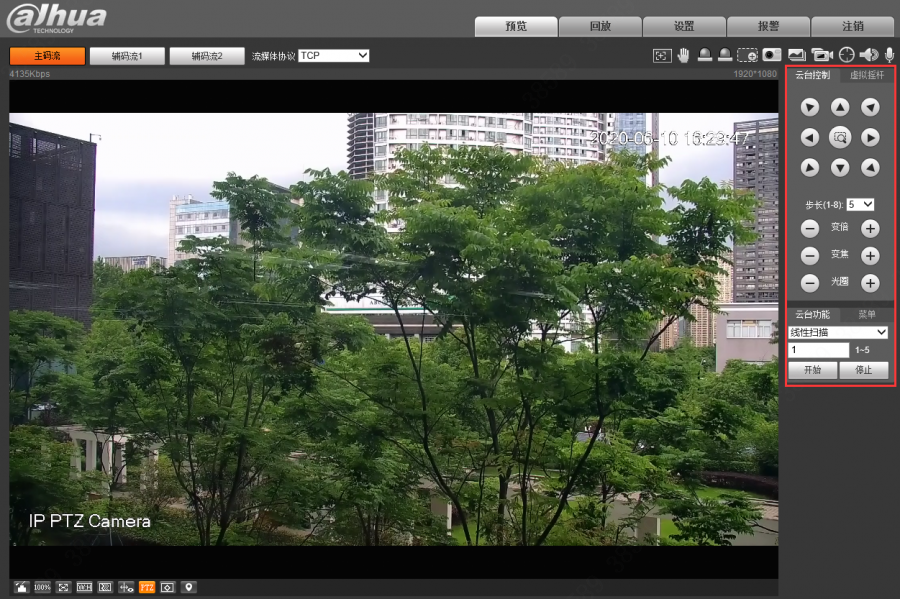
Task: Click the triple snapshot pictures icon
Action: (796, 55)
